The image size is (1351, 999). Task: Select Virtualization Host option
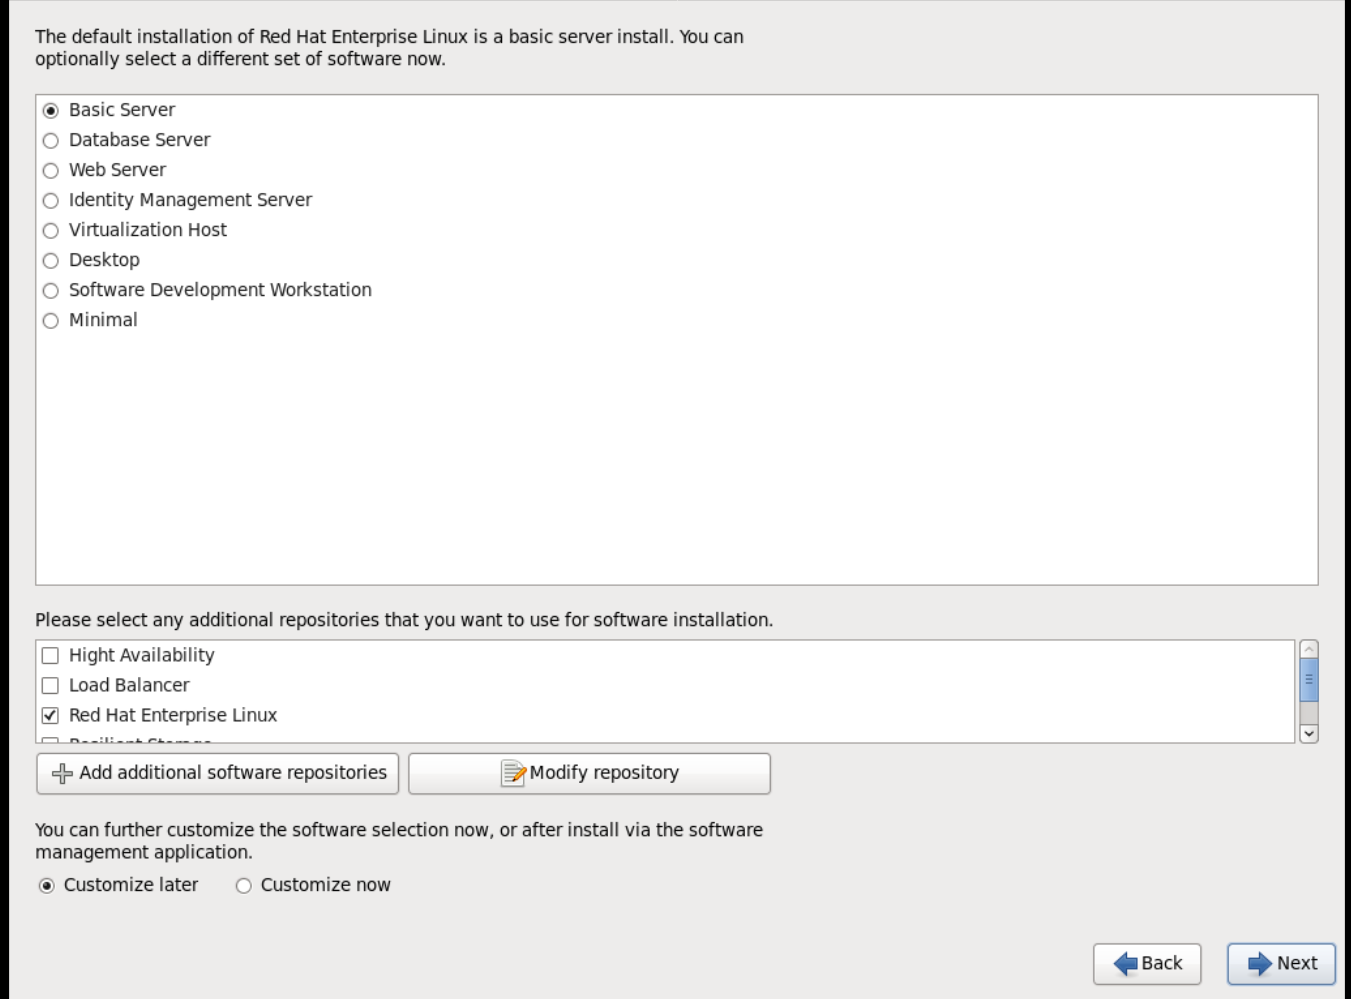pos(51,231)
